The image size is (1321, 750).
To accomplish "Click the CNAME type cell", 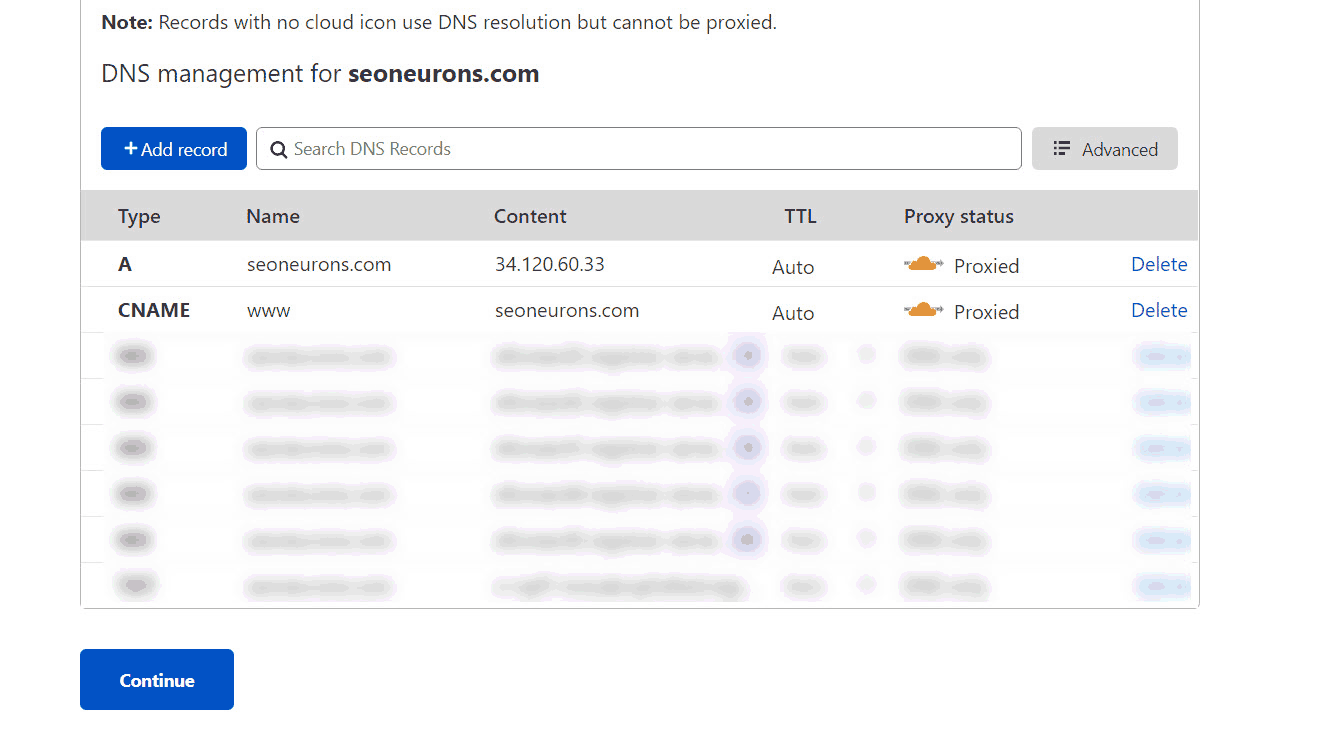I will [154, 310].
